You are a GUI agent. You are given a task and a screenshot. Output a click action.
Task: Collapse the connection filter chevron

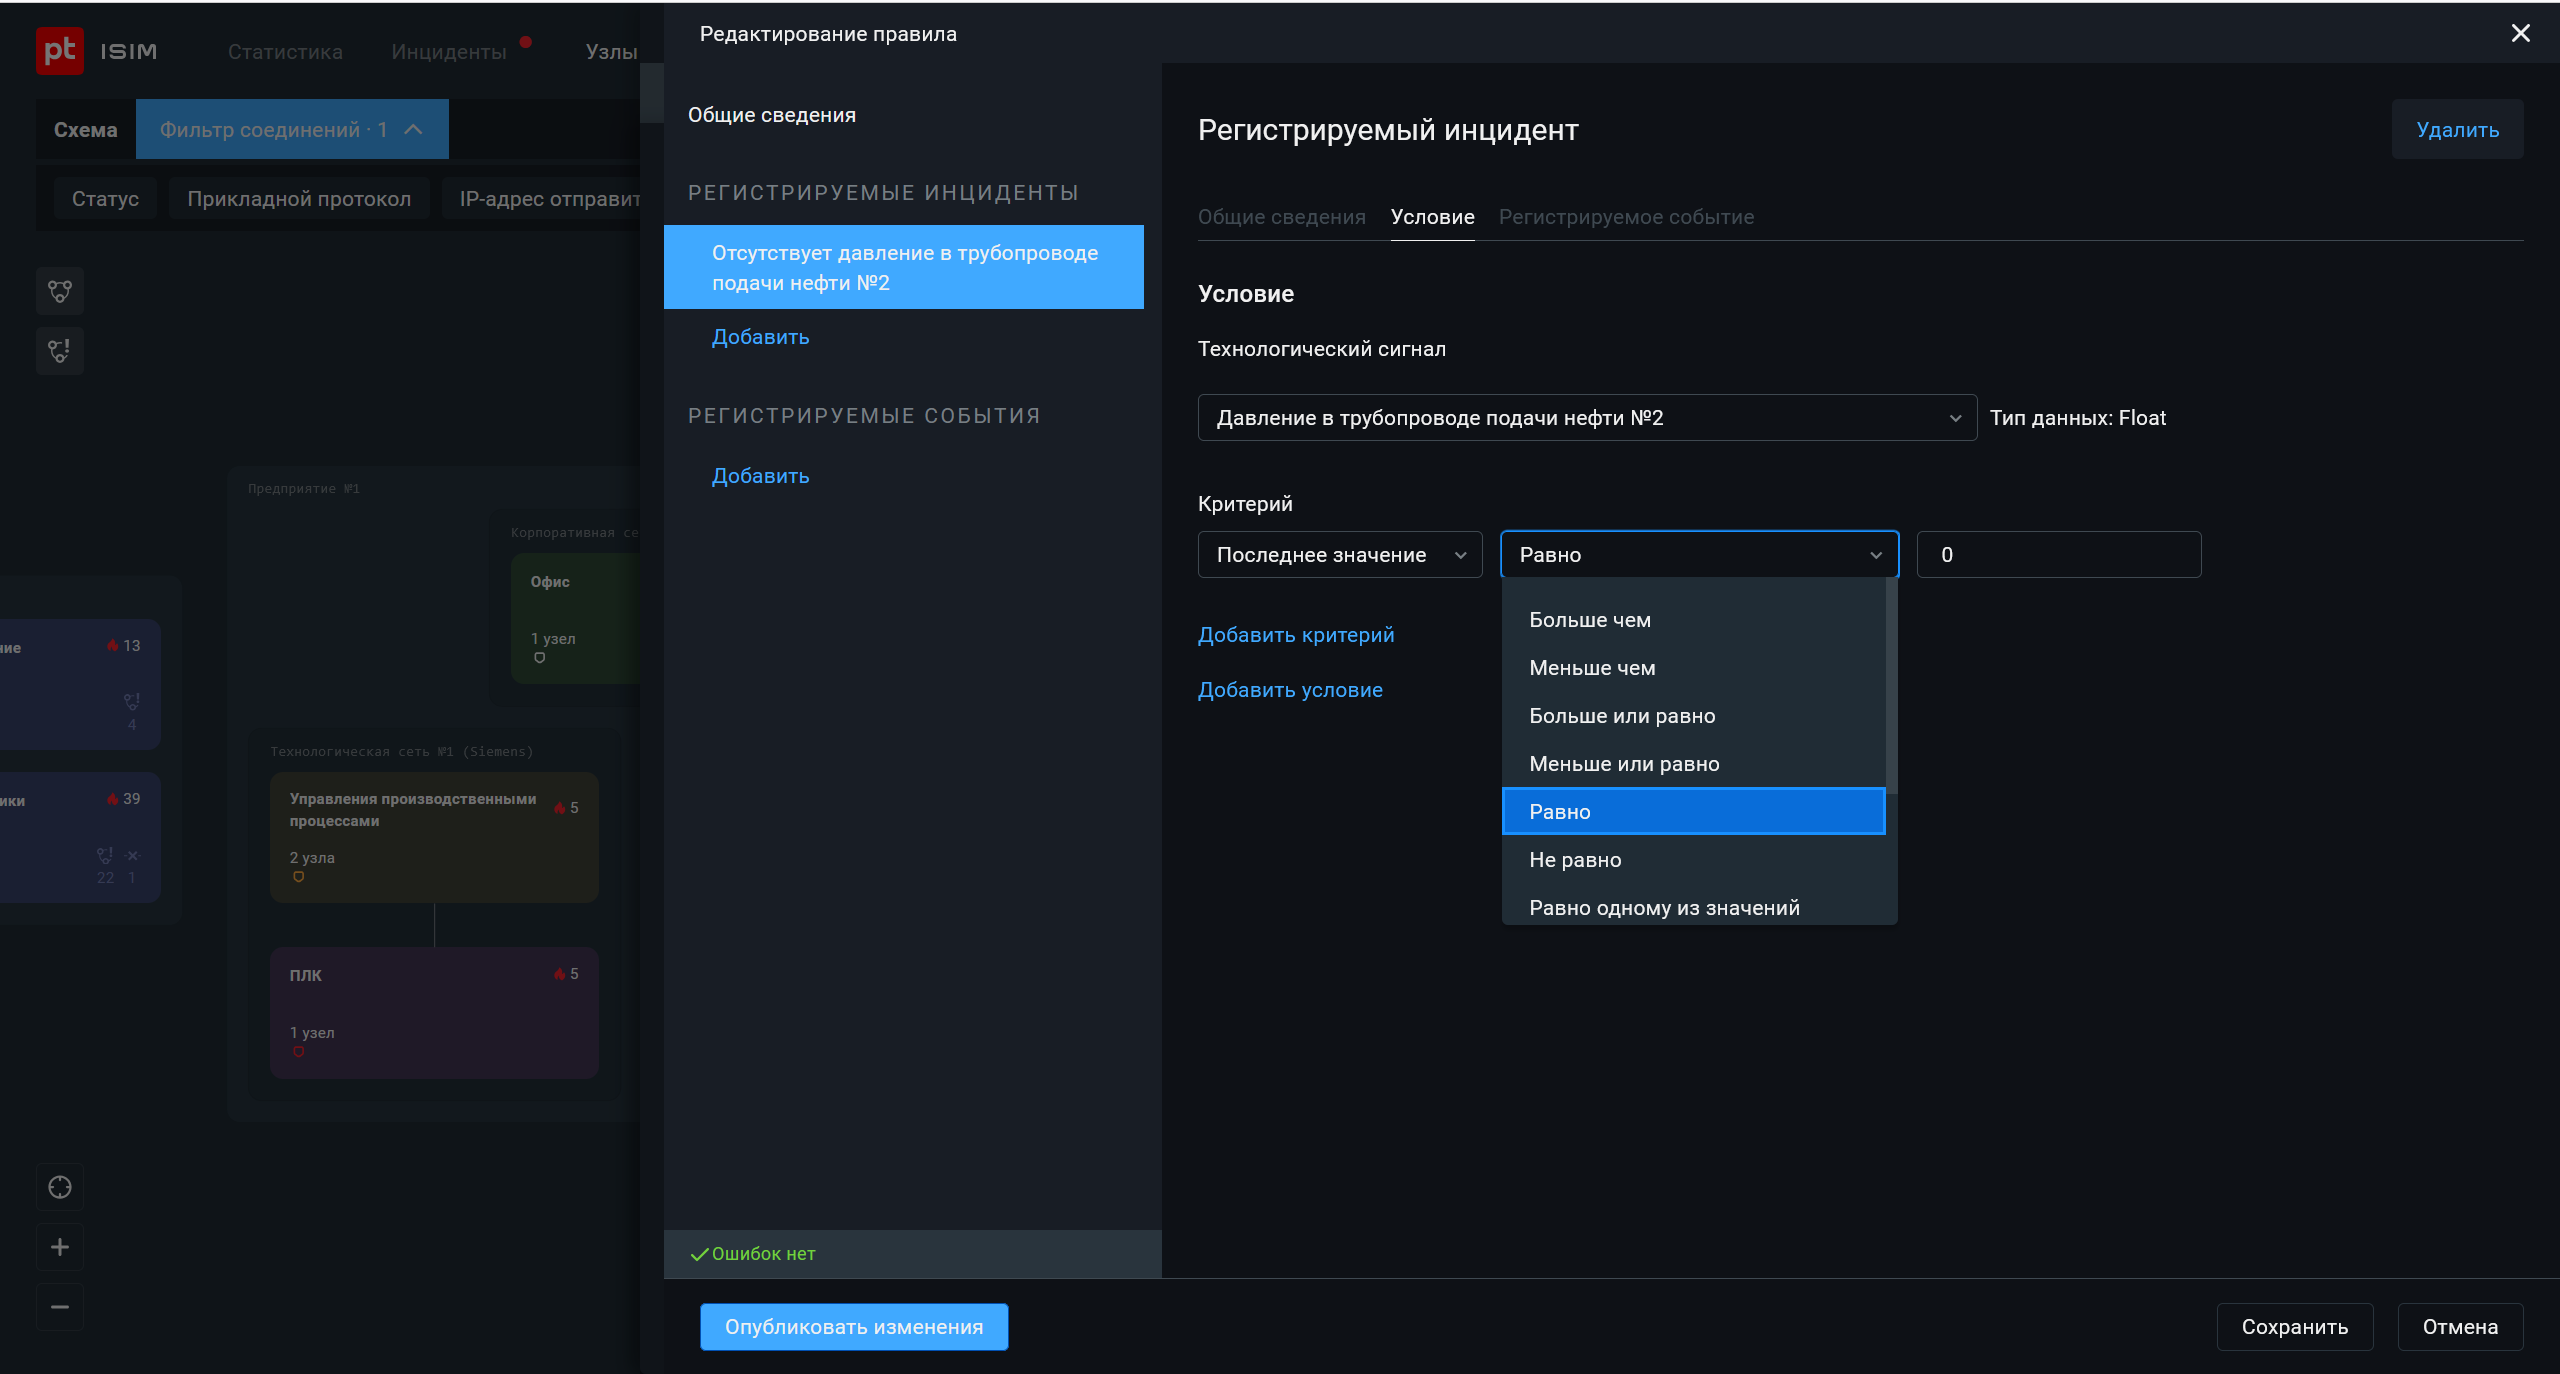(414, 129)
